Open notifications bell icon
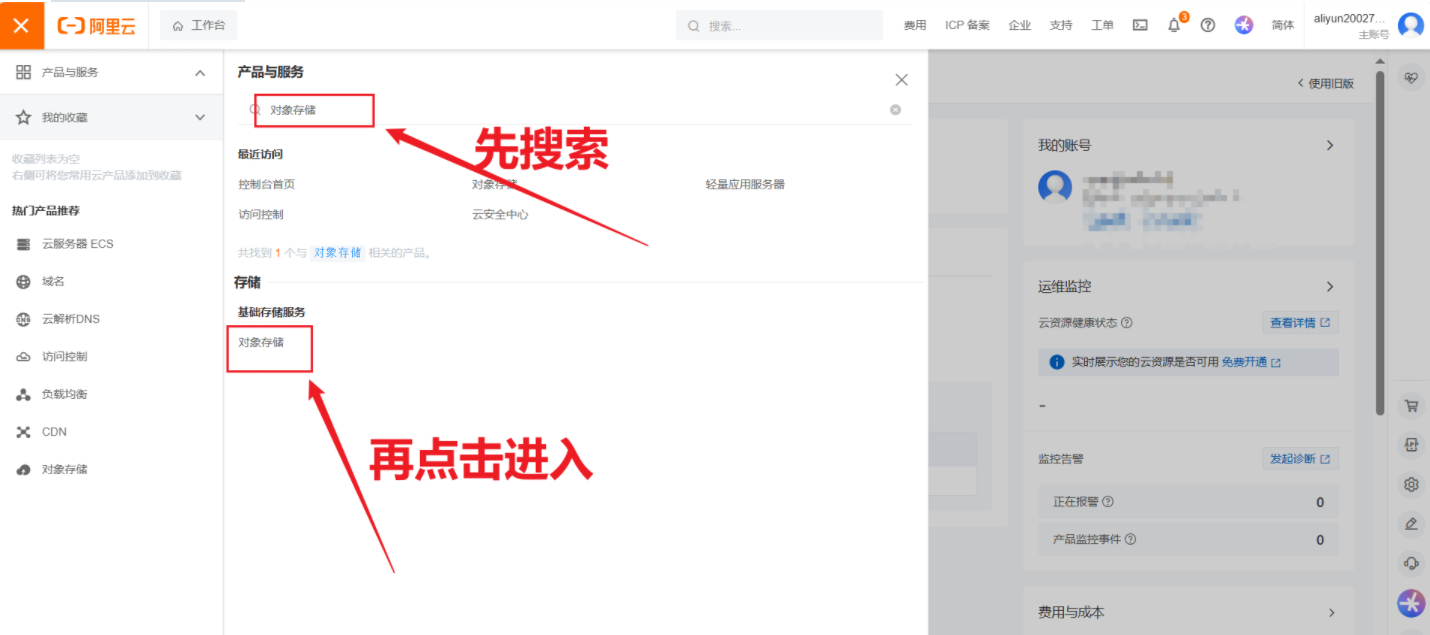 tap(1174, 25)
